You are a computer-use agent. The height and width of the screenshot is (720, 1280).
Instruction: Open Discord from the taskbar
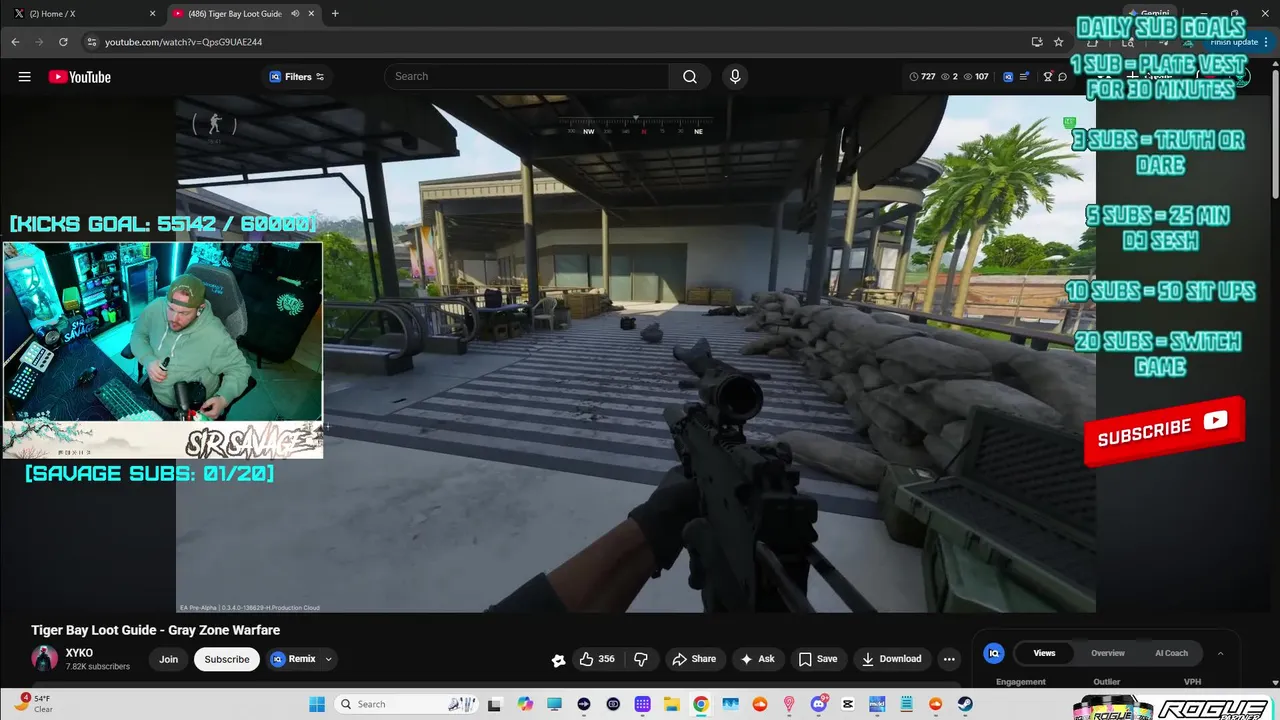click(x=819, y=704)
